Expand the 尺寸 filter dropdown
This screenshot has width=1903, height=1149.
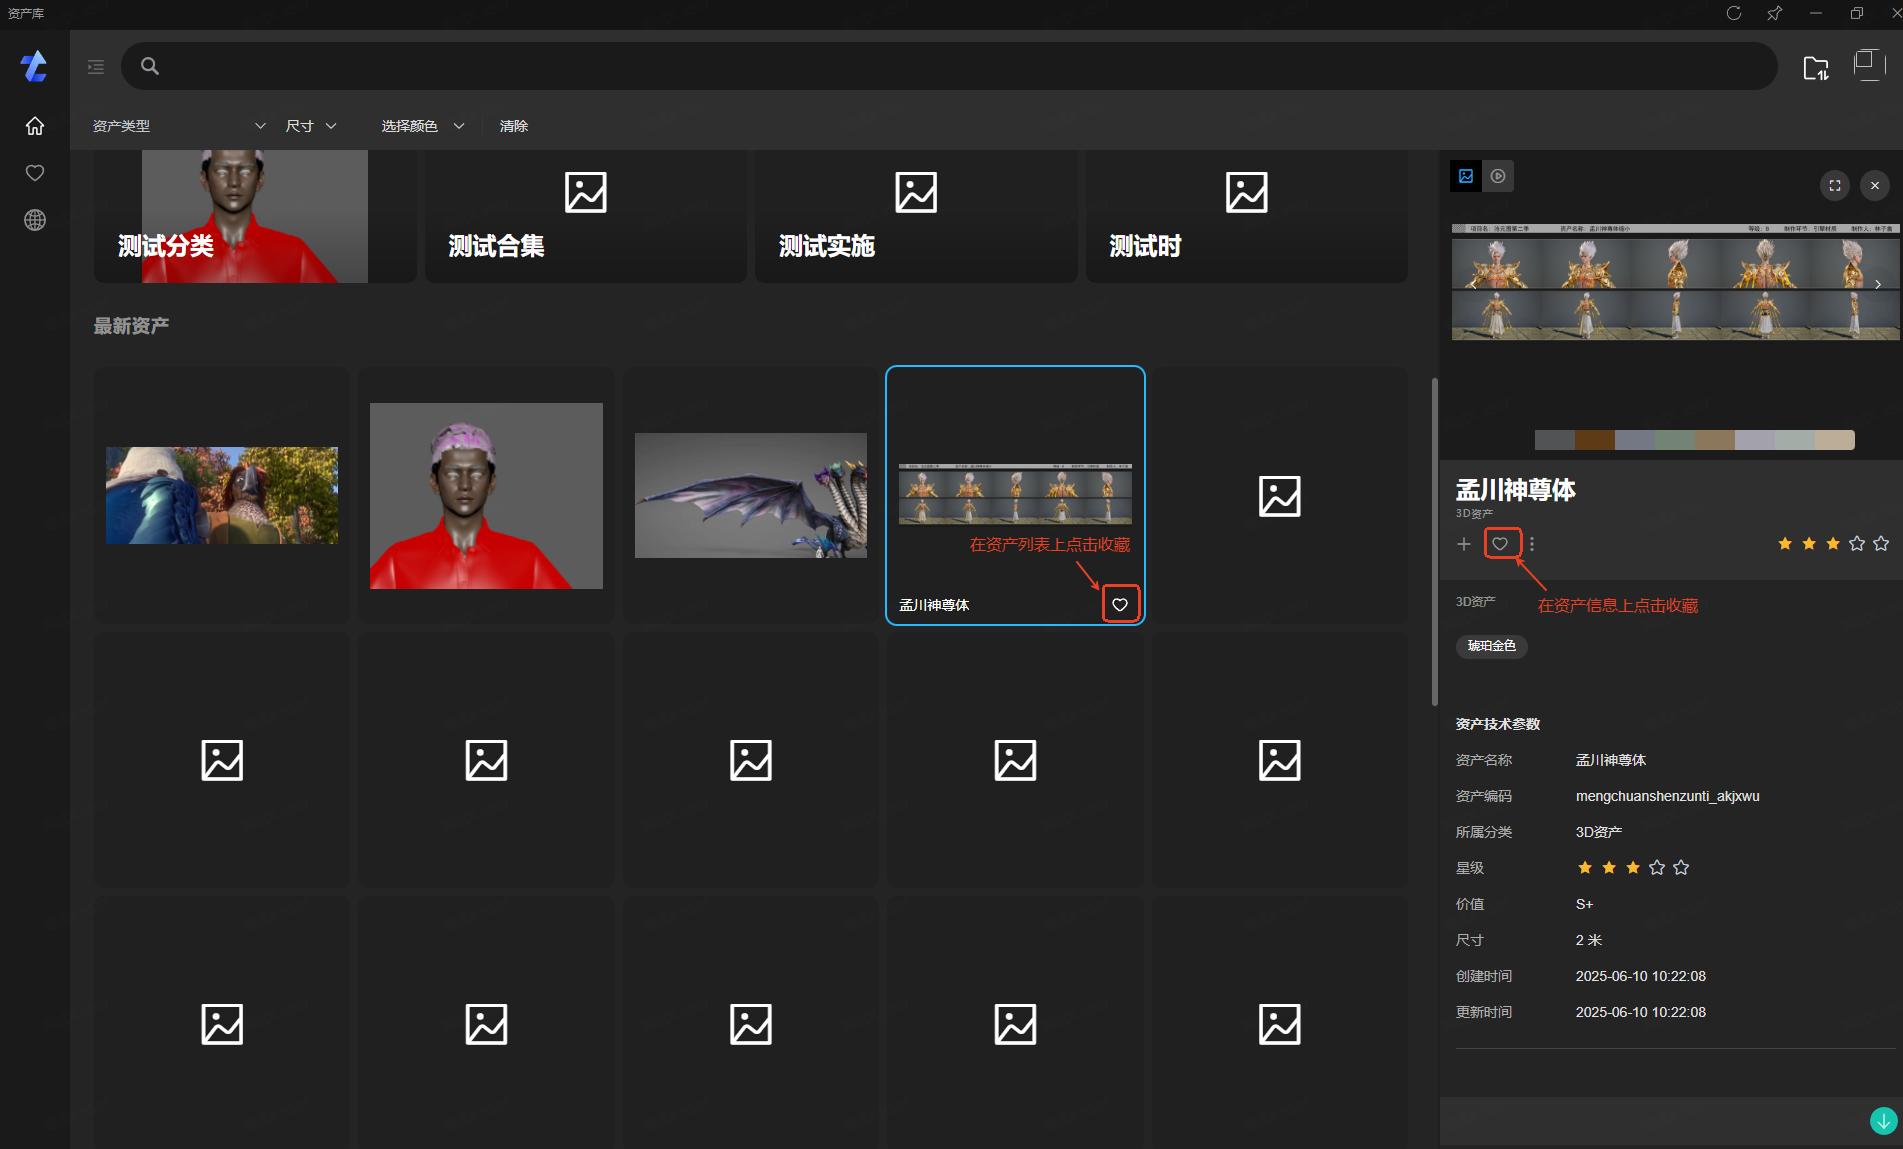point(311,126)
